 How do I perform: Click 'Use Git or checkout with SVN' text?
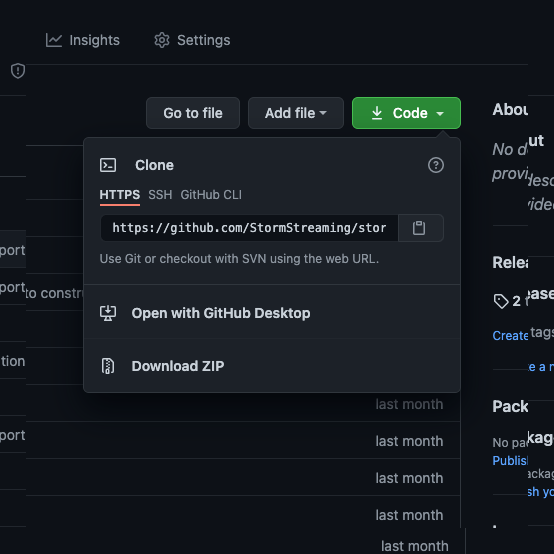239,259
